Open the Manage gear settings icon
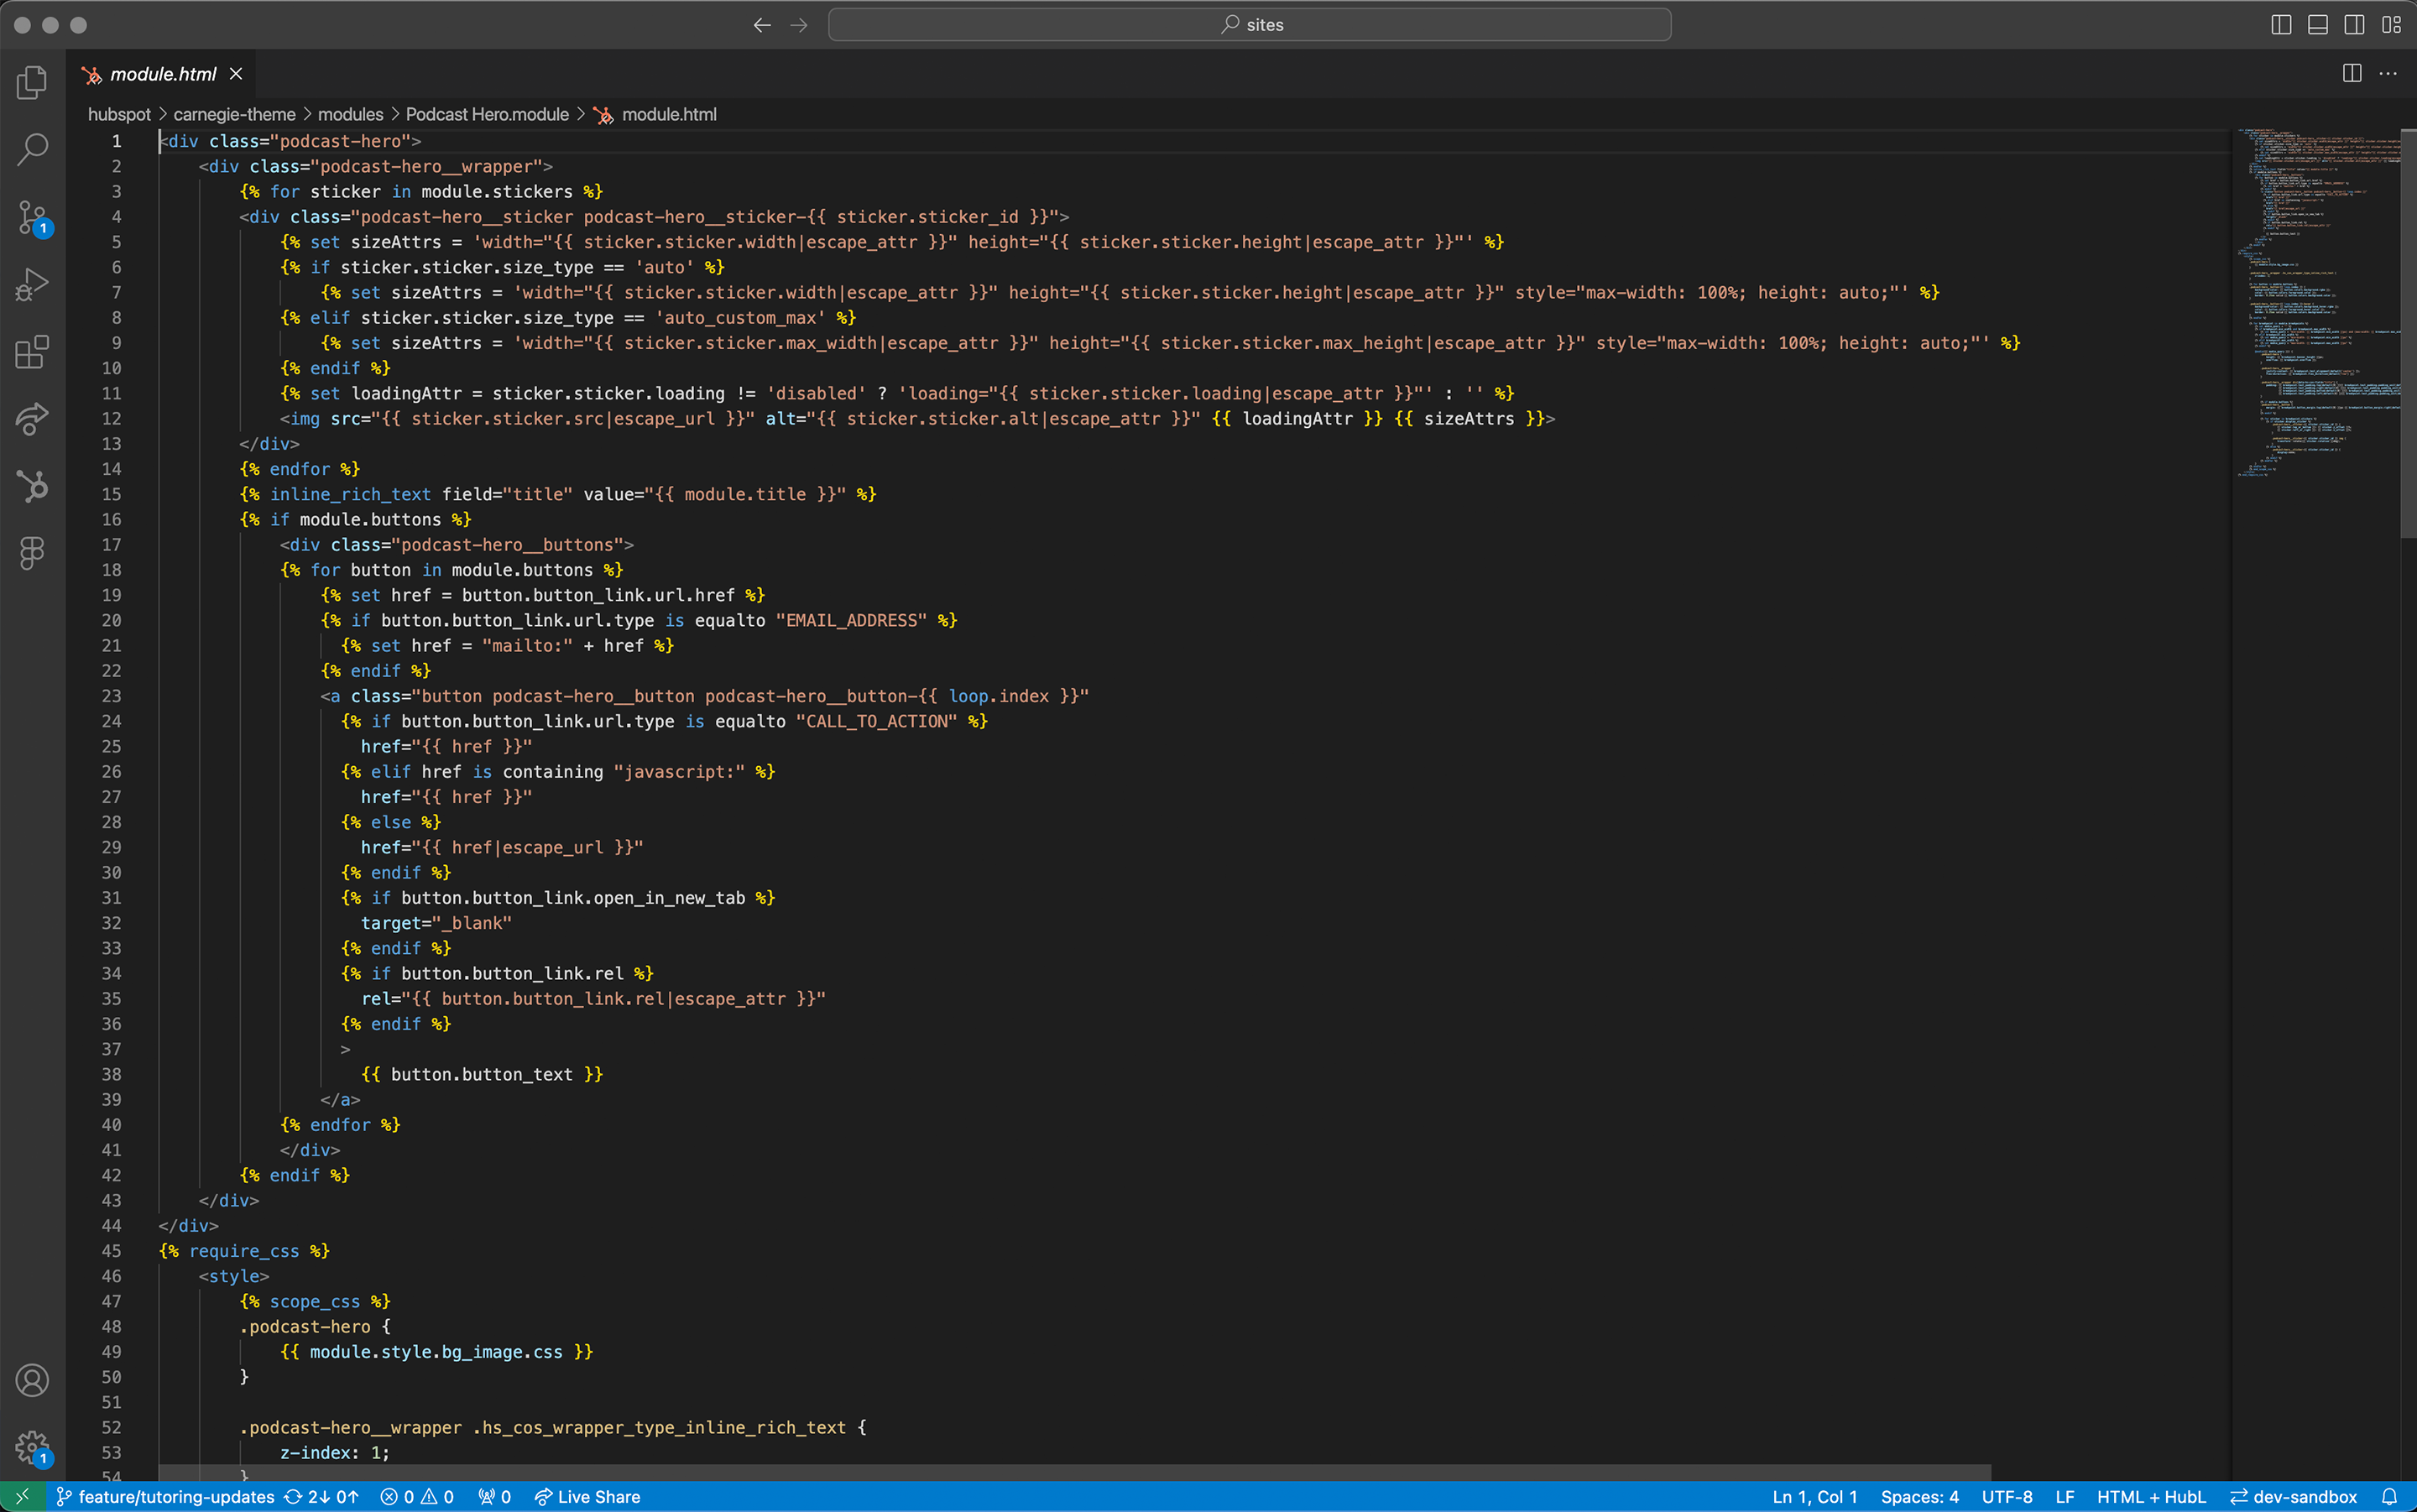 [32, 1446]
